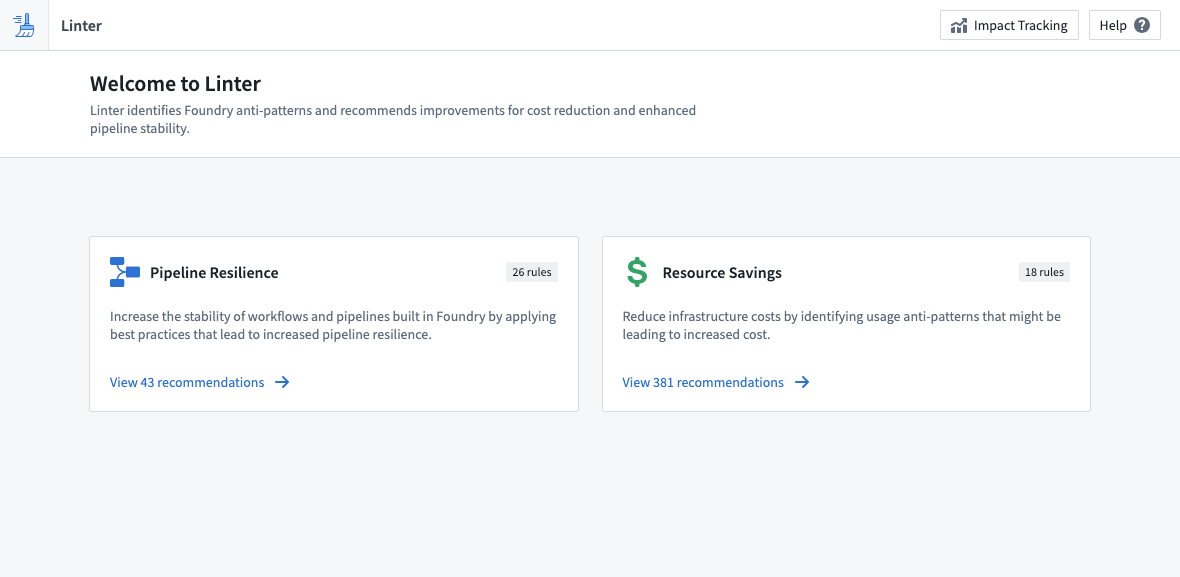Click the Help question mark icon
1180x577 pixels.
[x=1142, y=26]
